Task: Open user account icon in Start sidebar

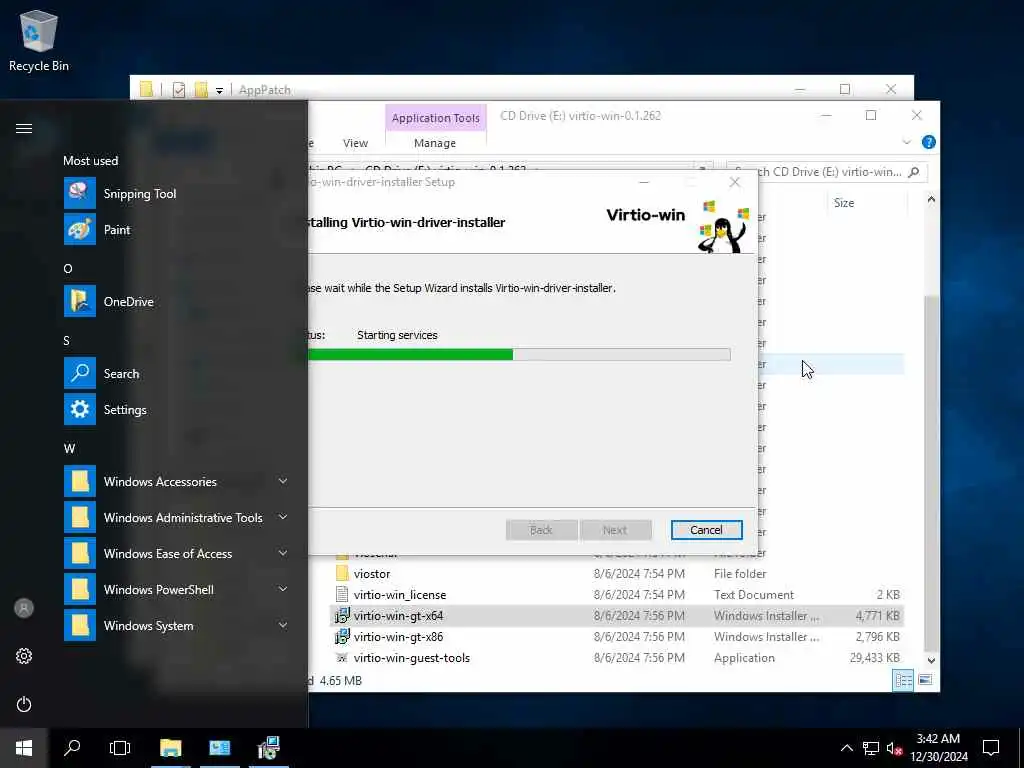Action: 24,608
